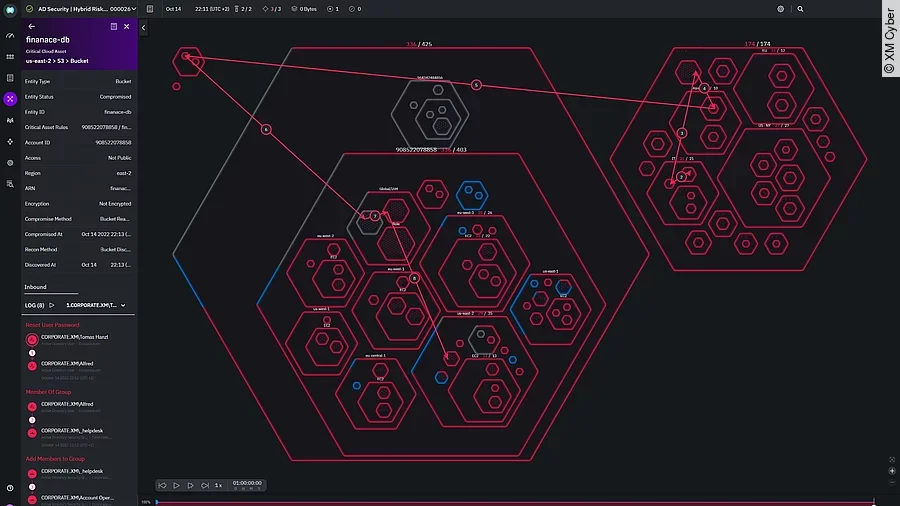Viewport: 900px width, 506px height.
Task: Click the timeline progress slider handle
Action: click(x=156, y=502)
